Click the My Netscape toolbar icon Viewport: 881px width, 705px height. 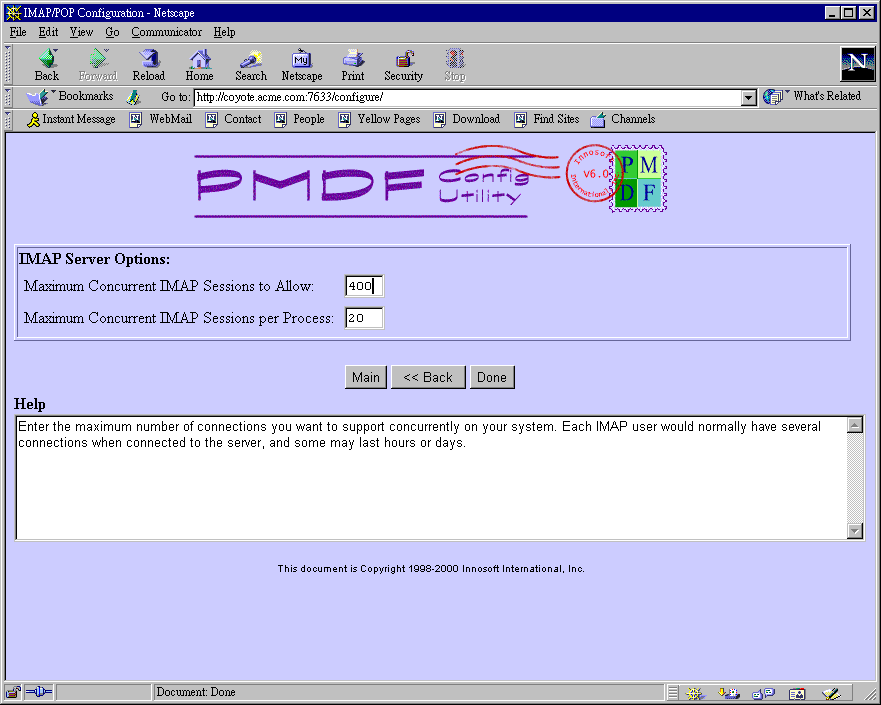[301, 64]
